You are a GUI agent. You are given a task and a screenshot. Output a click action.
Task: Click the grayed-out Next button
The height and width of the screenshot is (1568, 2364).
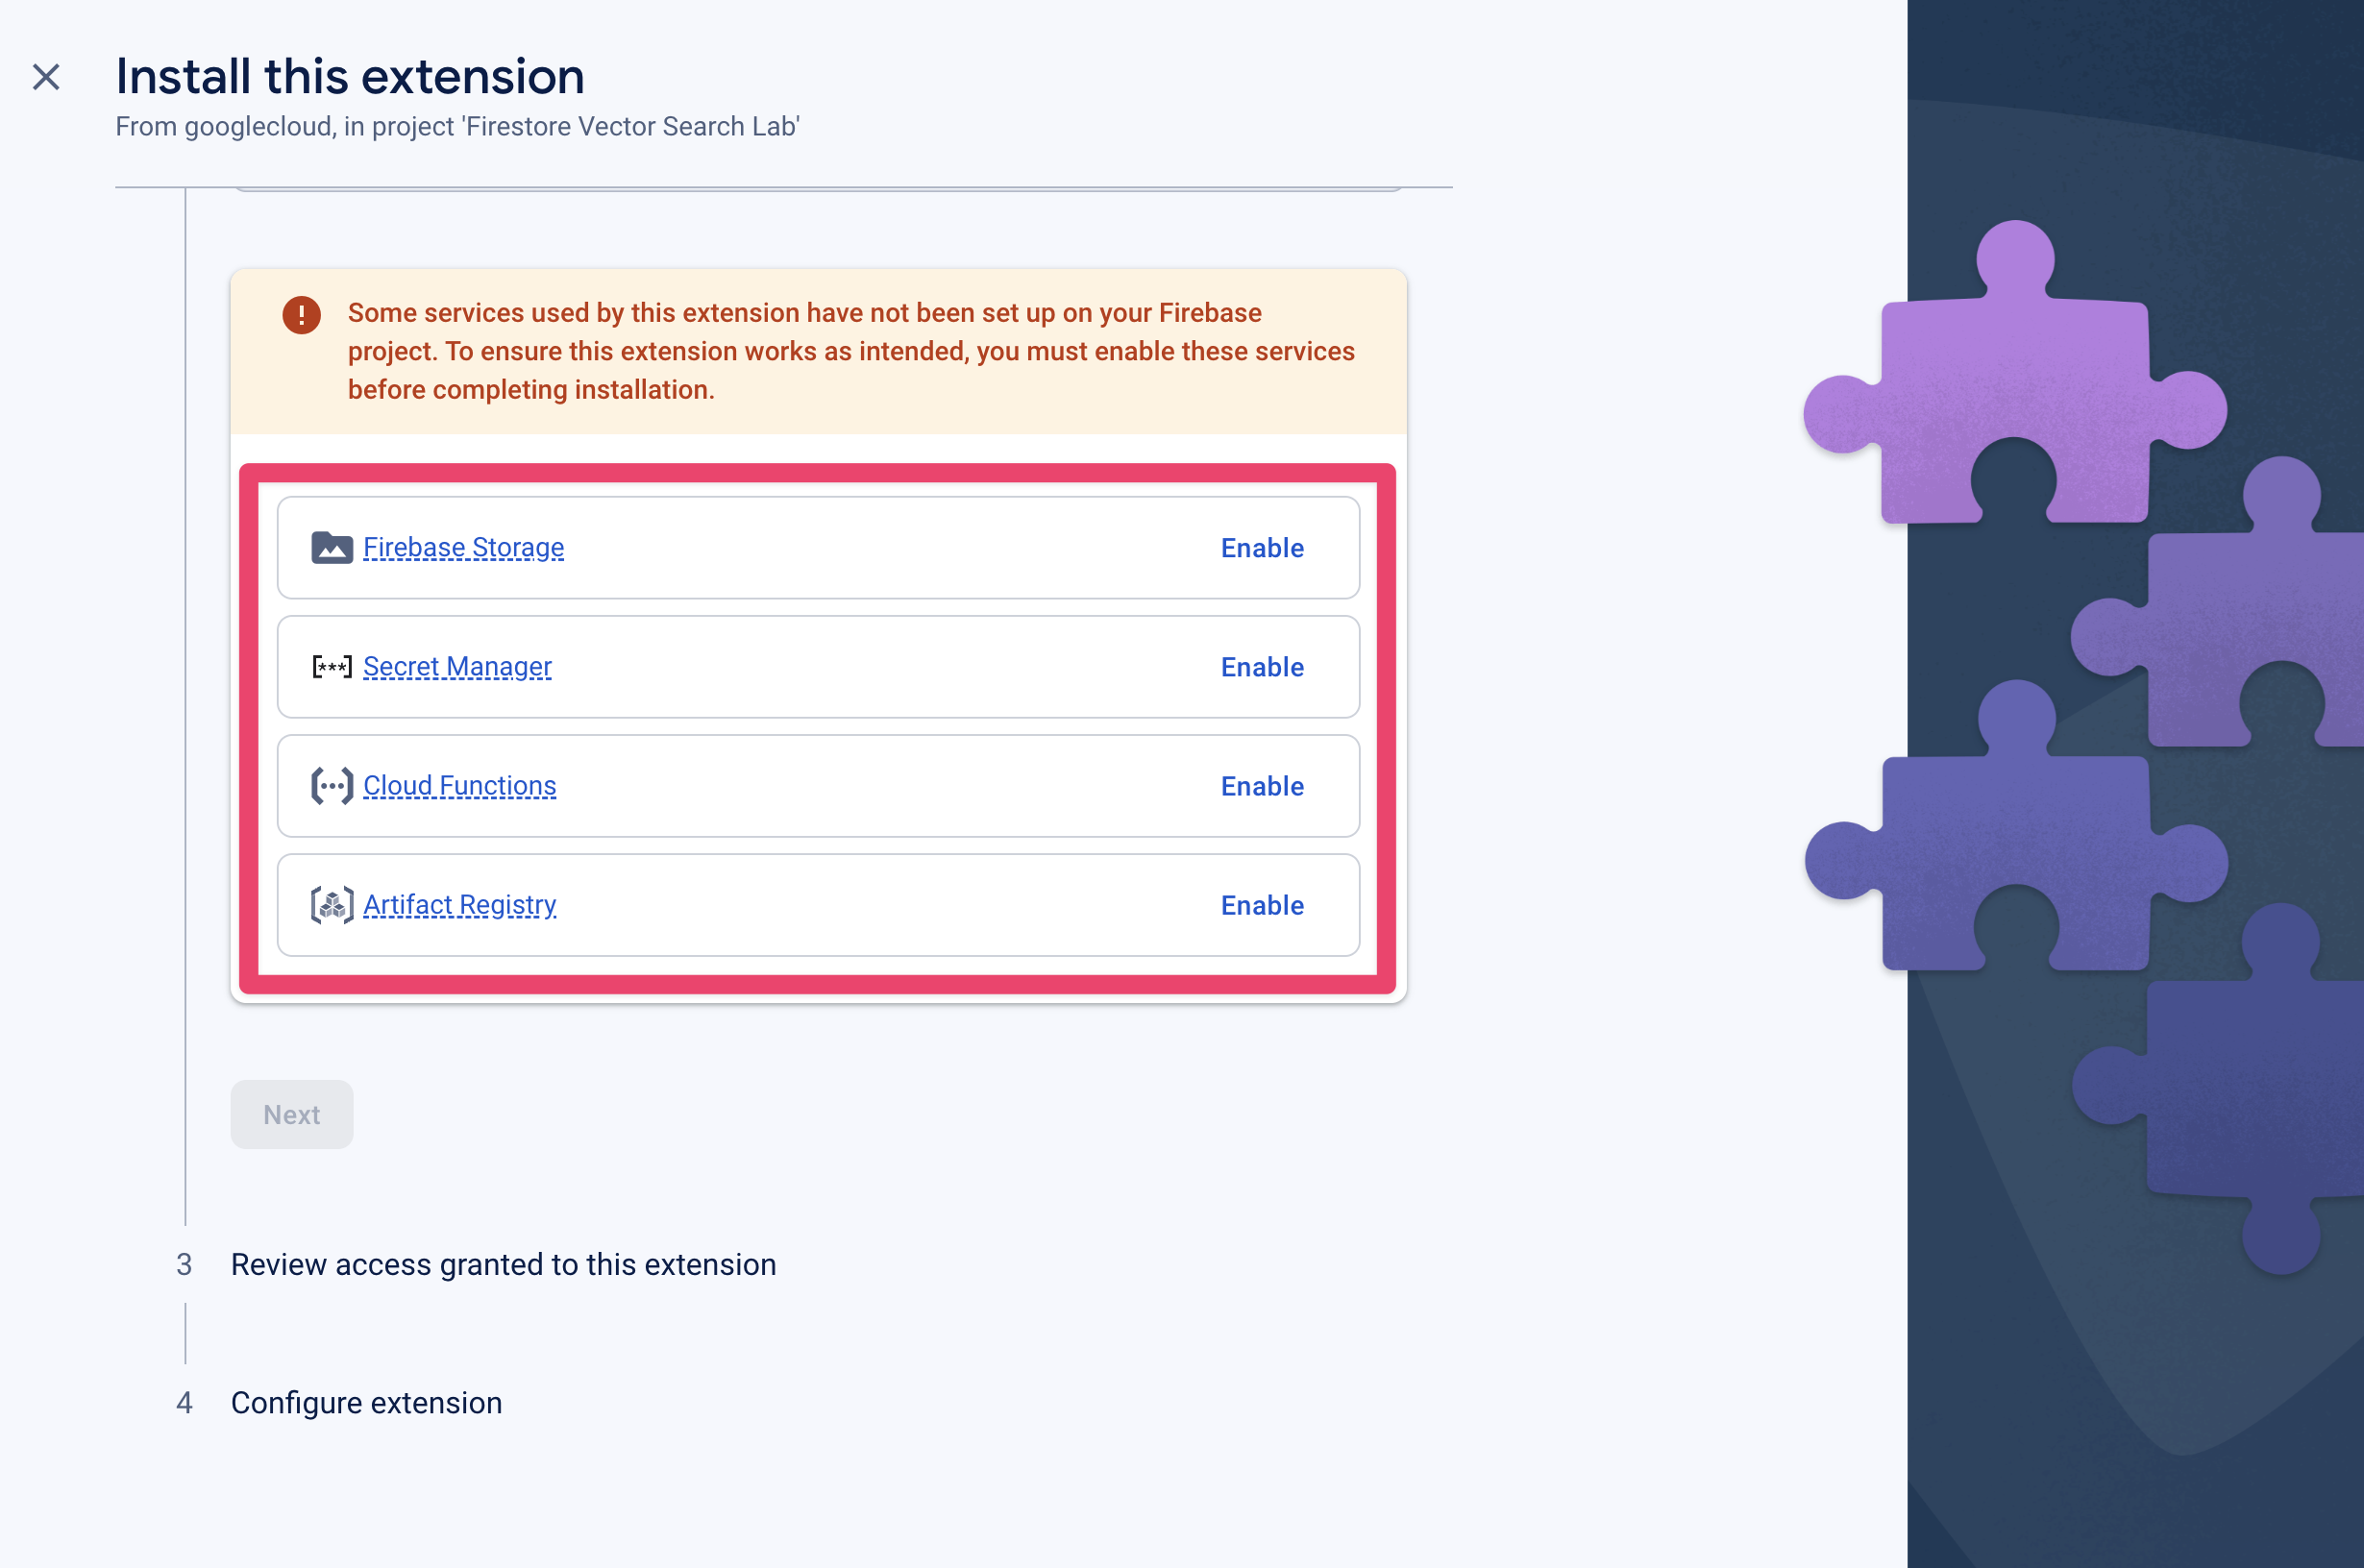290,1115
